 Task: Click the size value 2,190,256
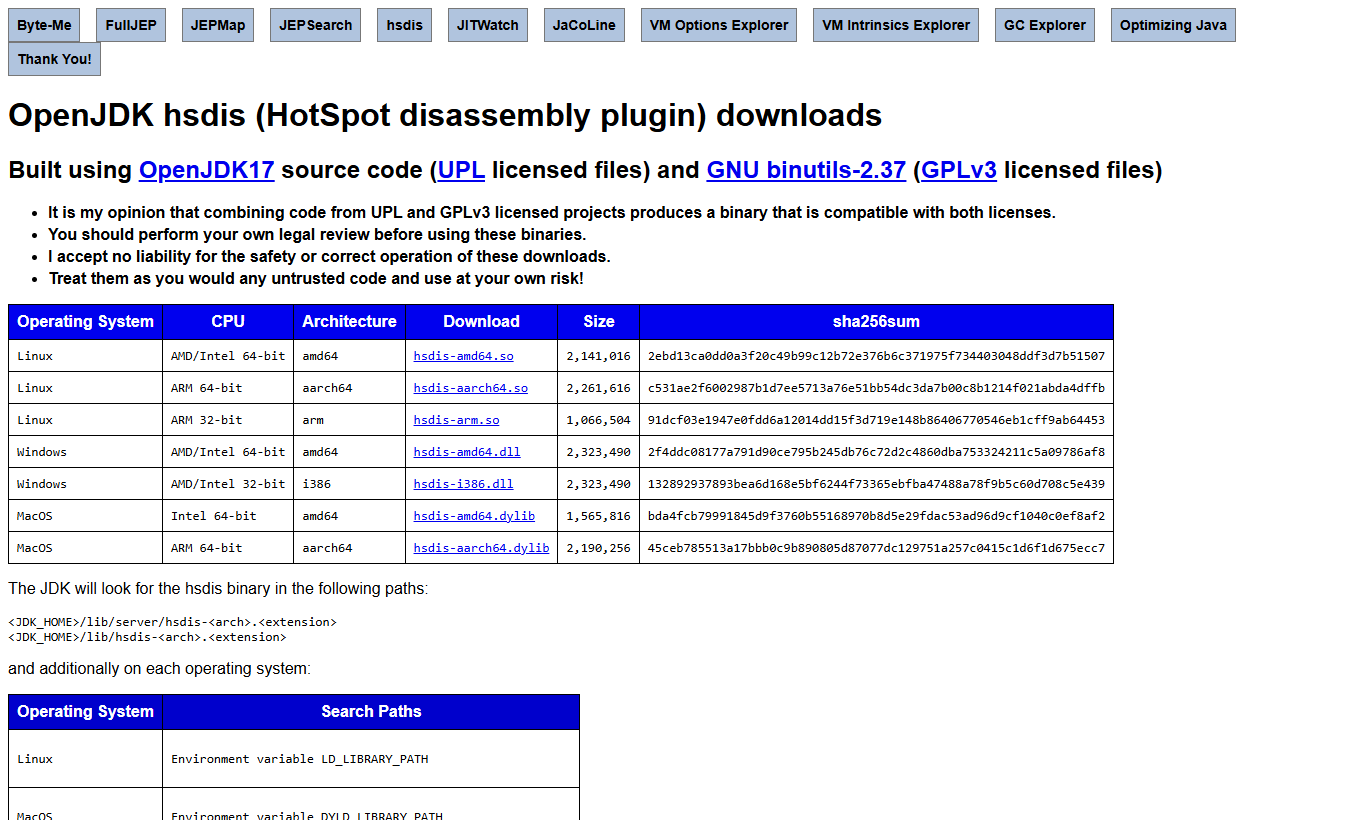(598, 548)
